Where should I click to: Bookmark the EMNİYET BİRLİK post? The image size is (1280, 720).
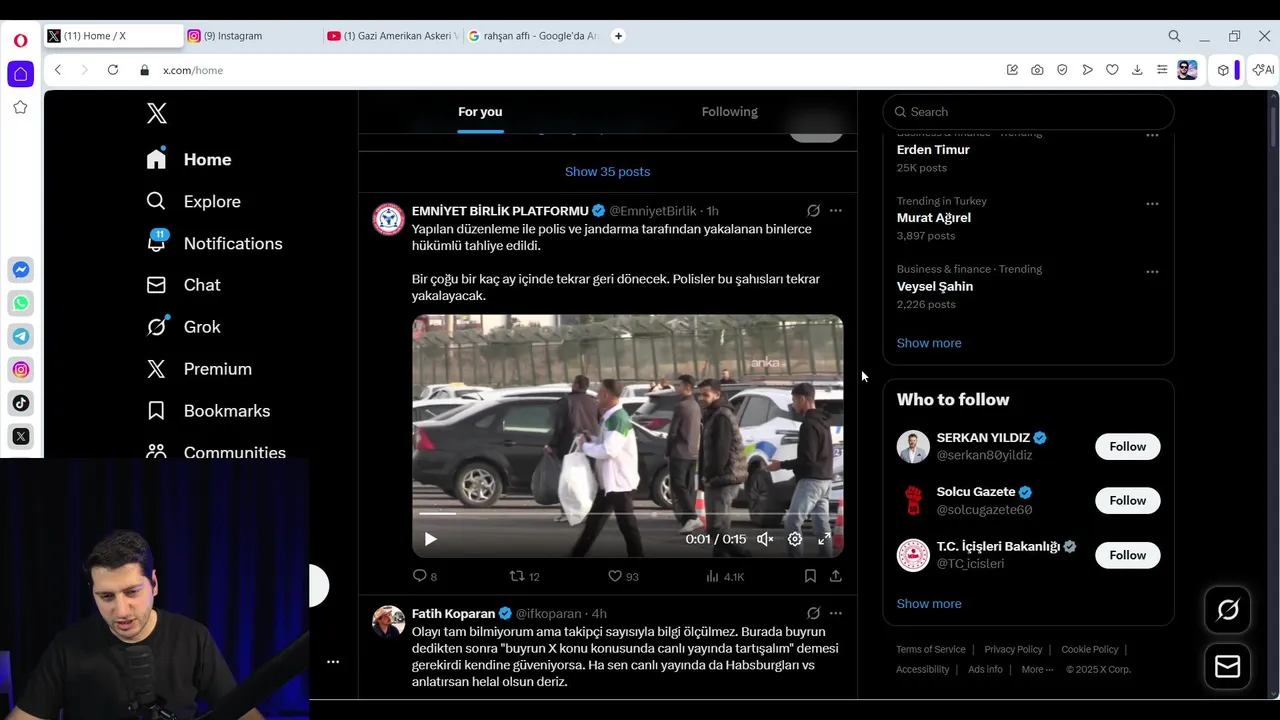pyautogui.click(x=810, y=576)
